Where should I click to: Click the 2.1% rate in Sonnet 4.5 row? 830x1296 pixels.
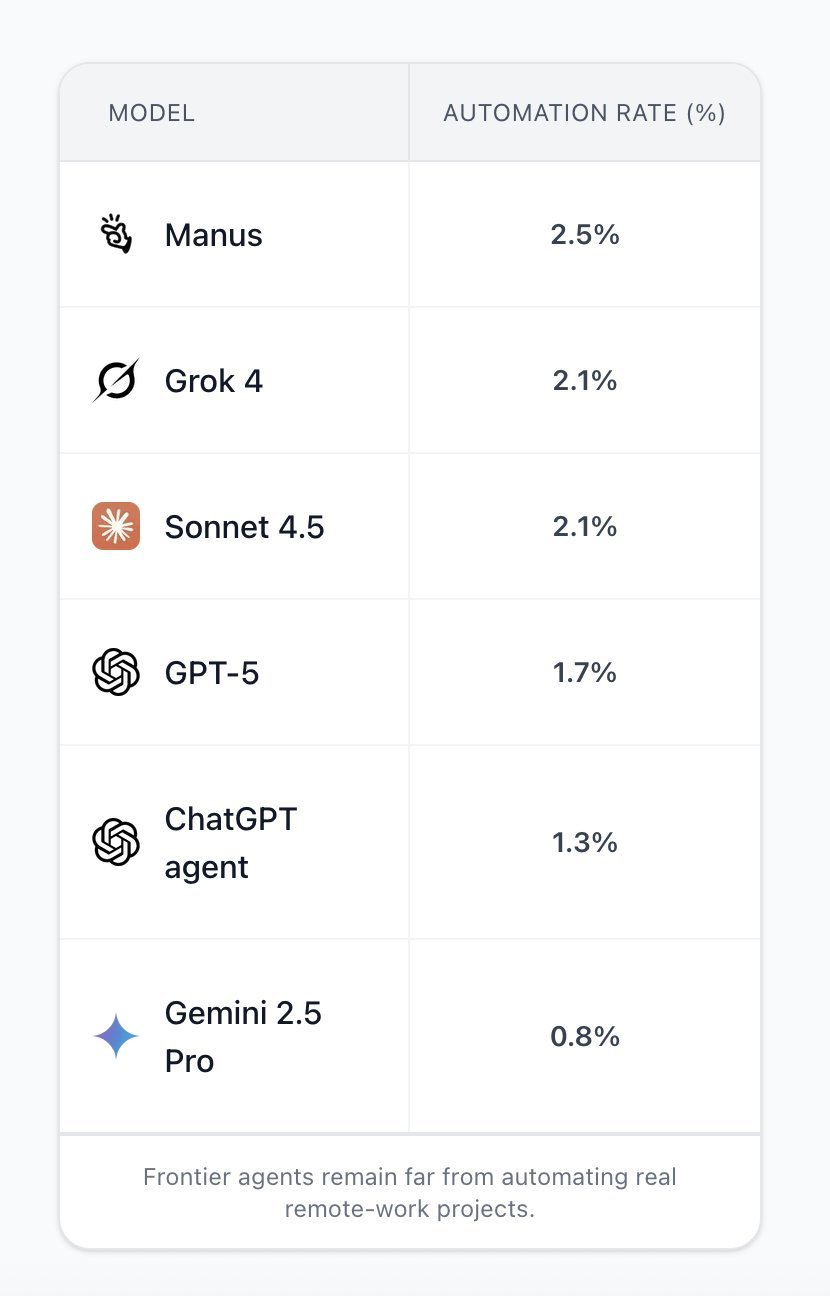click(585, 527)
